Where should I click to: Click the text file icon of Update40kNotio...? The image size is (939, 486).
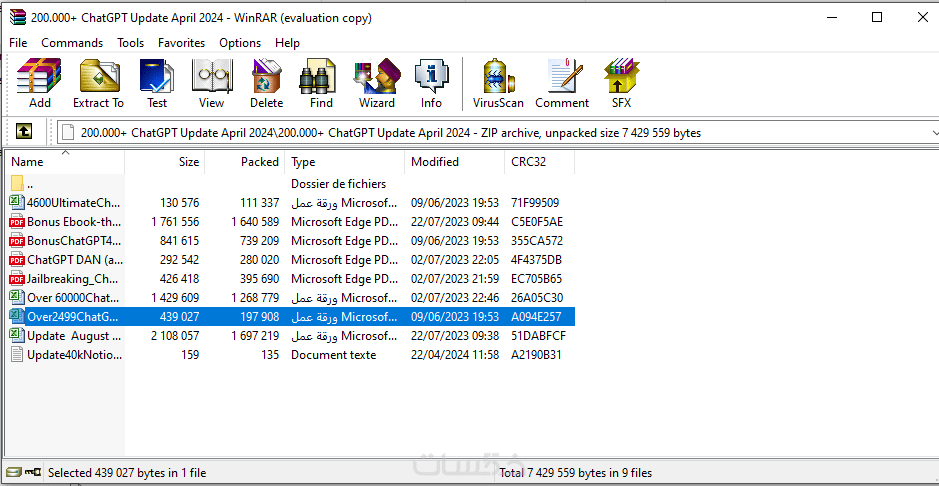click(x=17, y=354)
